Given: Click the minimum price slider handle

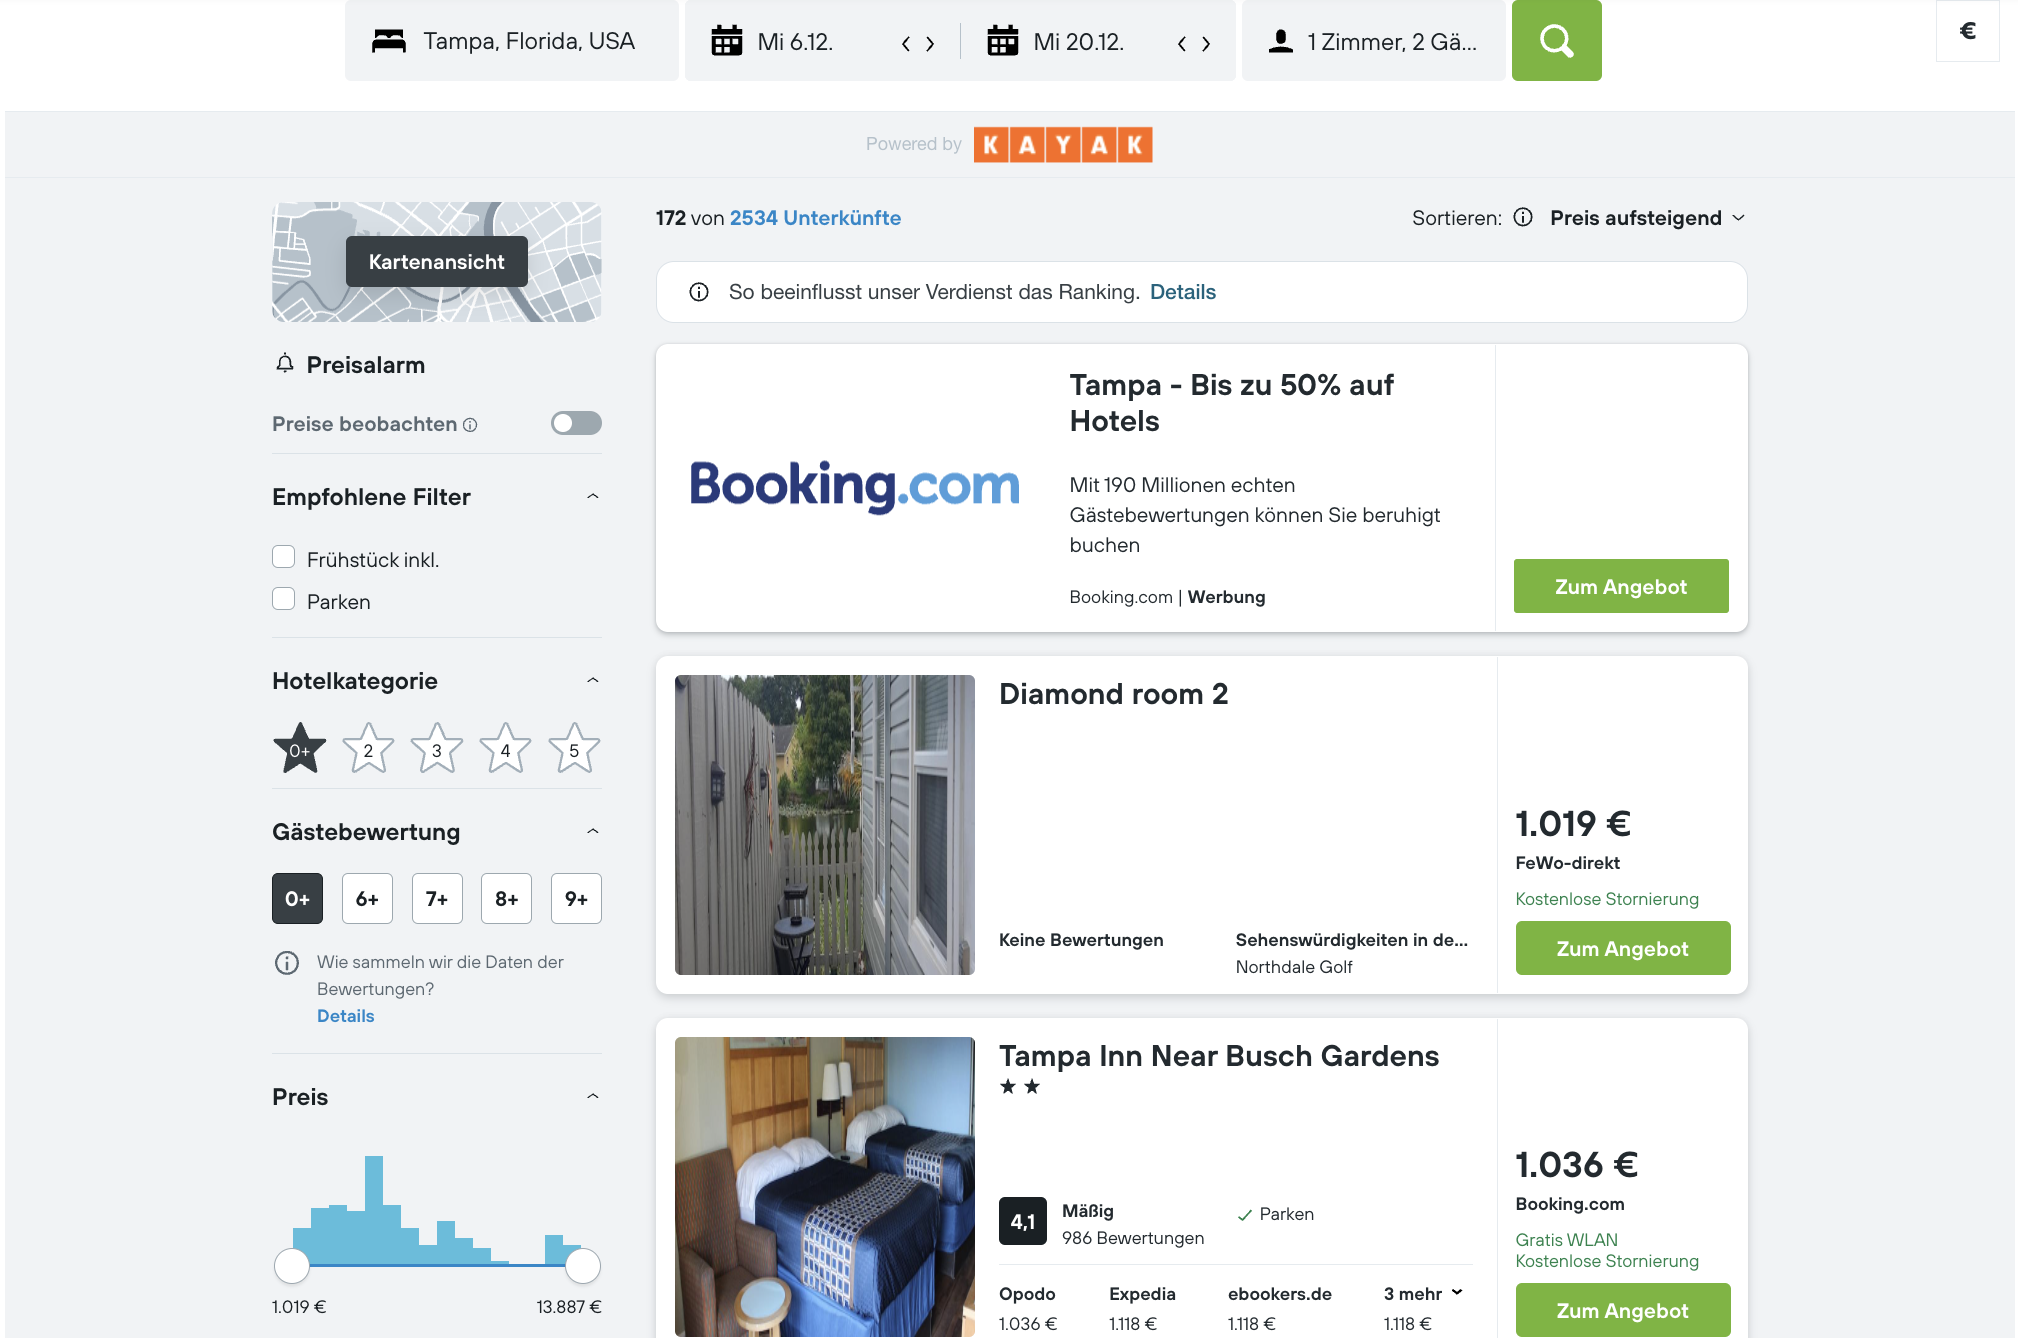Looking at the screenshot, I should click(x=292, y=1266).
